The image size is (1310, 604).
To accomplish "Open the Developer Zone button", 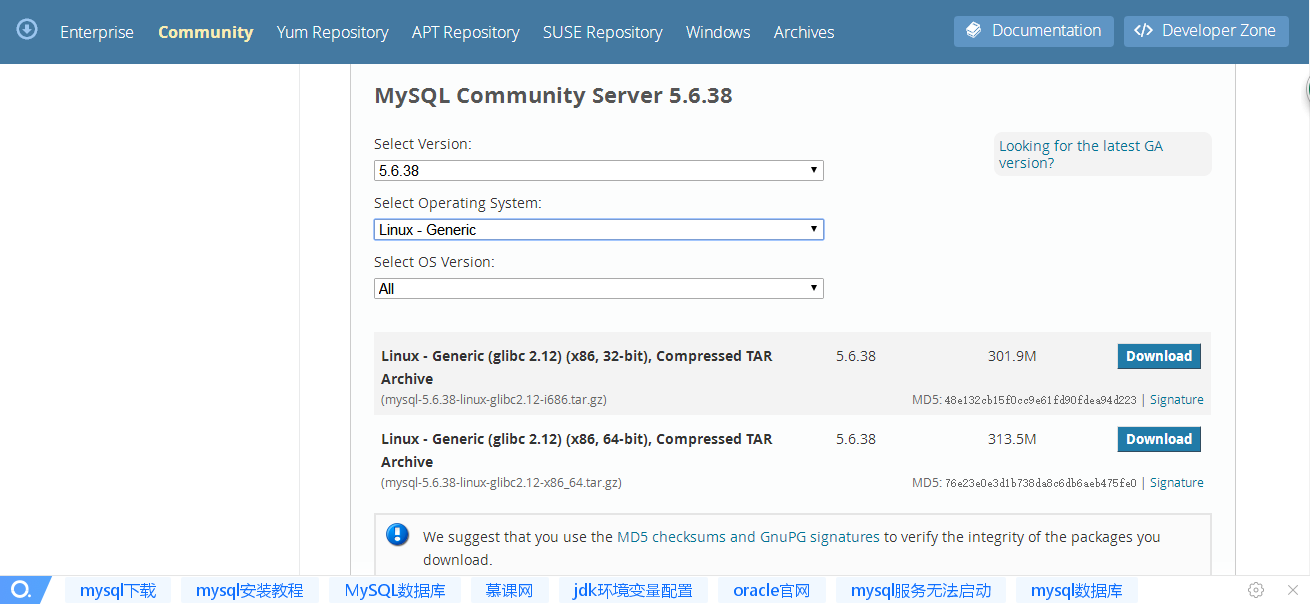I will tap(1205, 31).
